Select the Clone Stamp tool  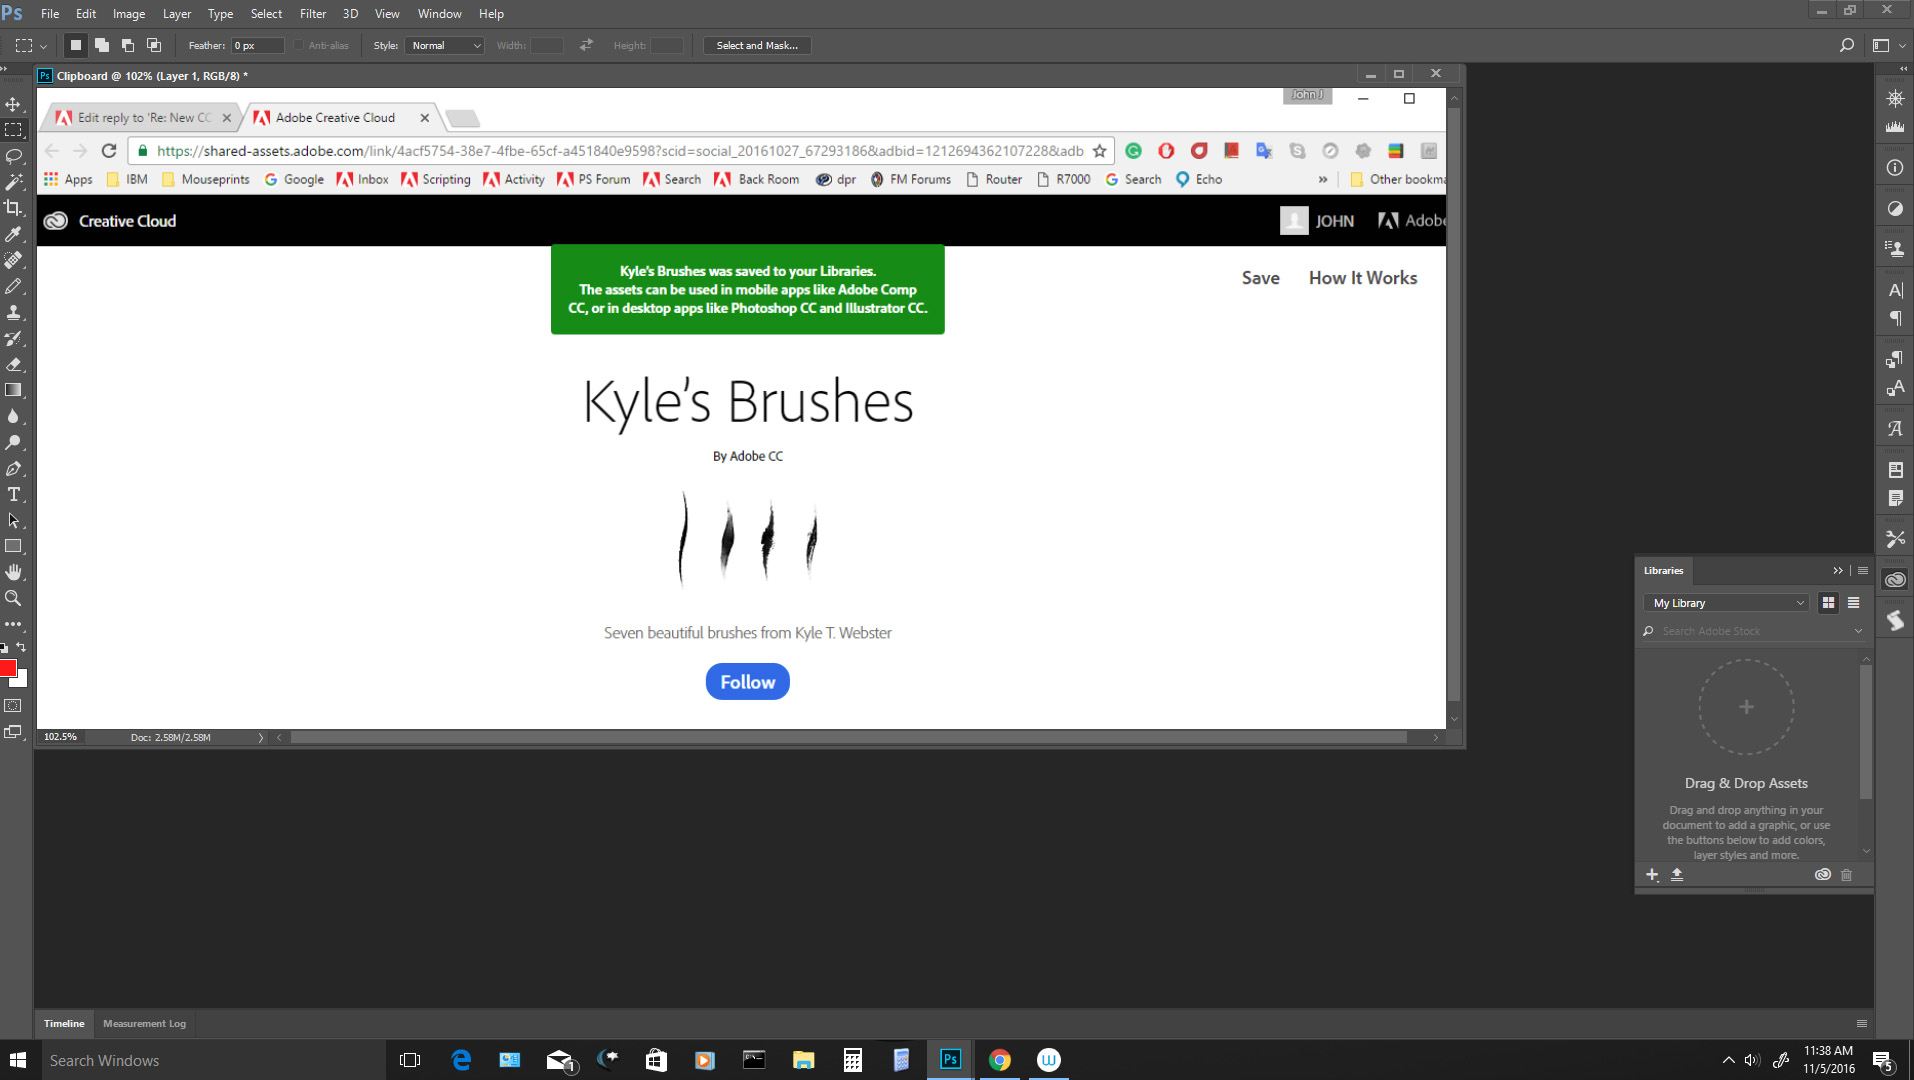[13, 312]
